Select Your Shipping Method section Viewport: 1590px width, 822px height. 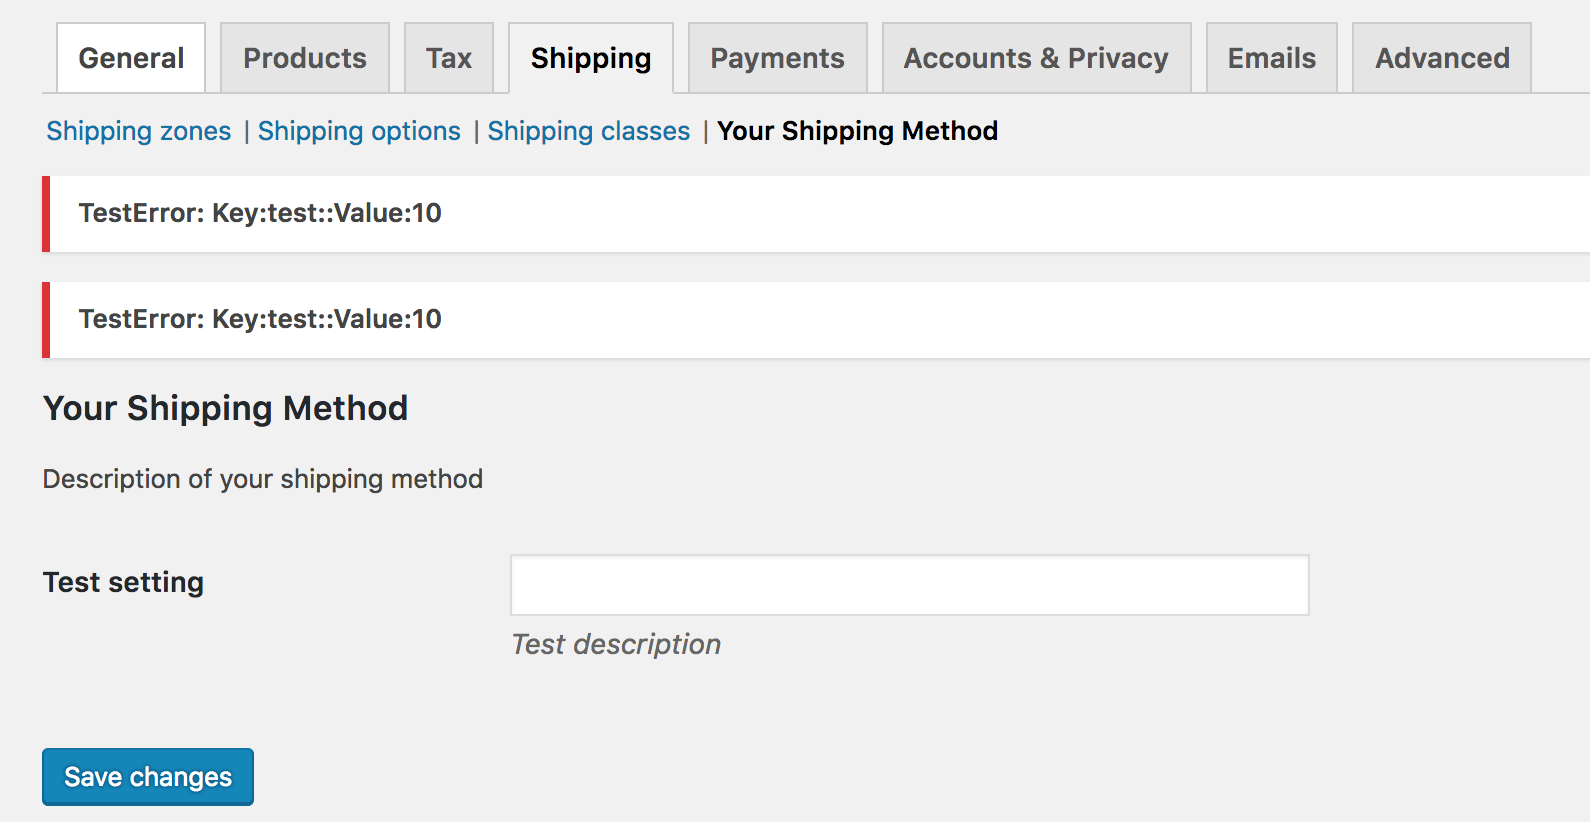[x=858, y=131]
